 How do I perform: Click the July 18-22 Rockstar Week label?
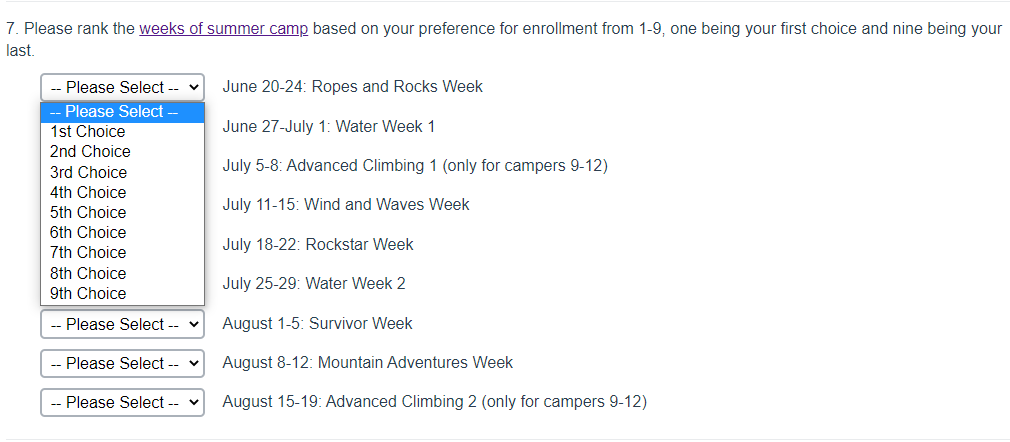click(317, 245)
